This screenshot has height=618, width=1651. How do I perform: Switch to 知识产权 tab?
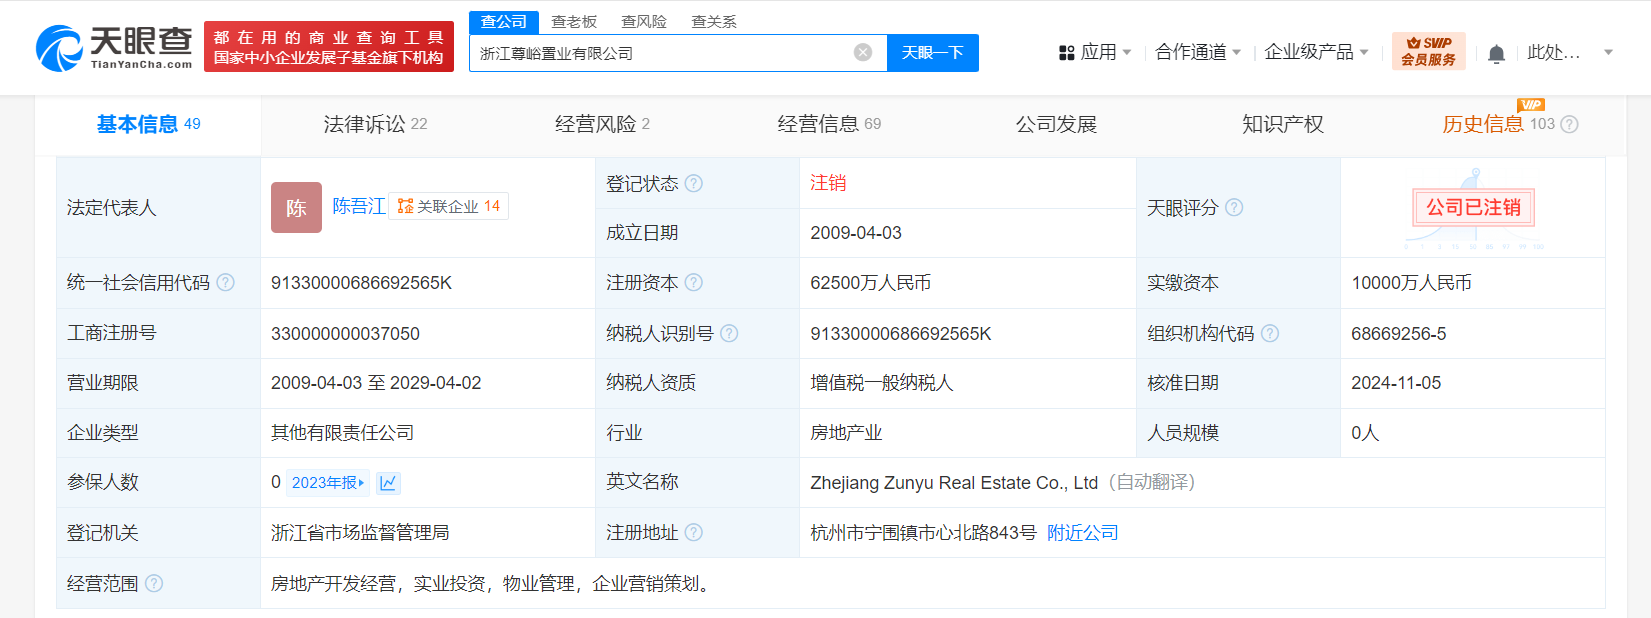click(1282, 124)
